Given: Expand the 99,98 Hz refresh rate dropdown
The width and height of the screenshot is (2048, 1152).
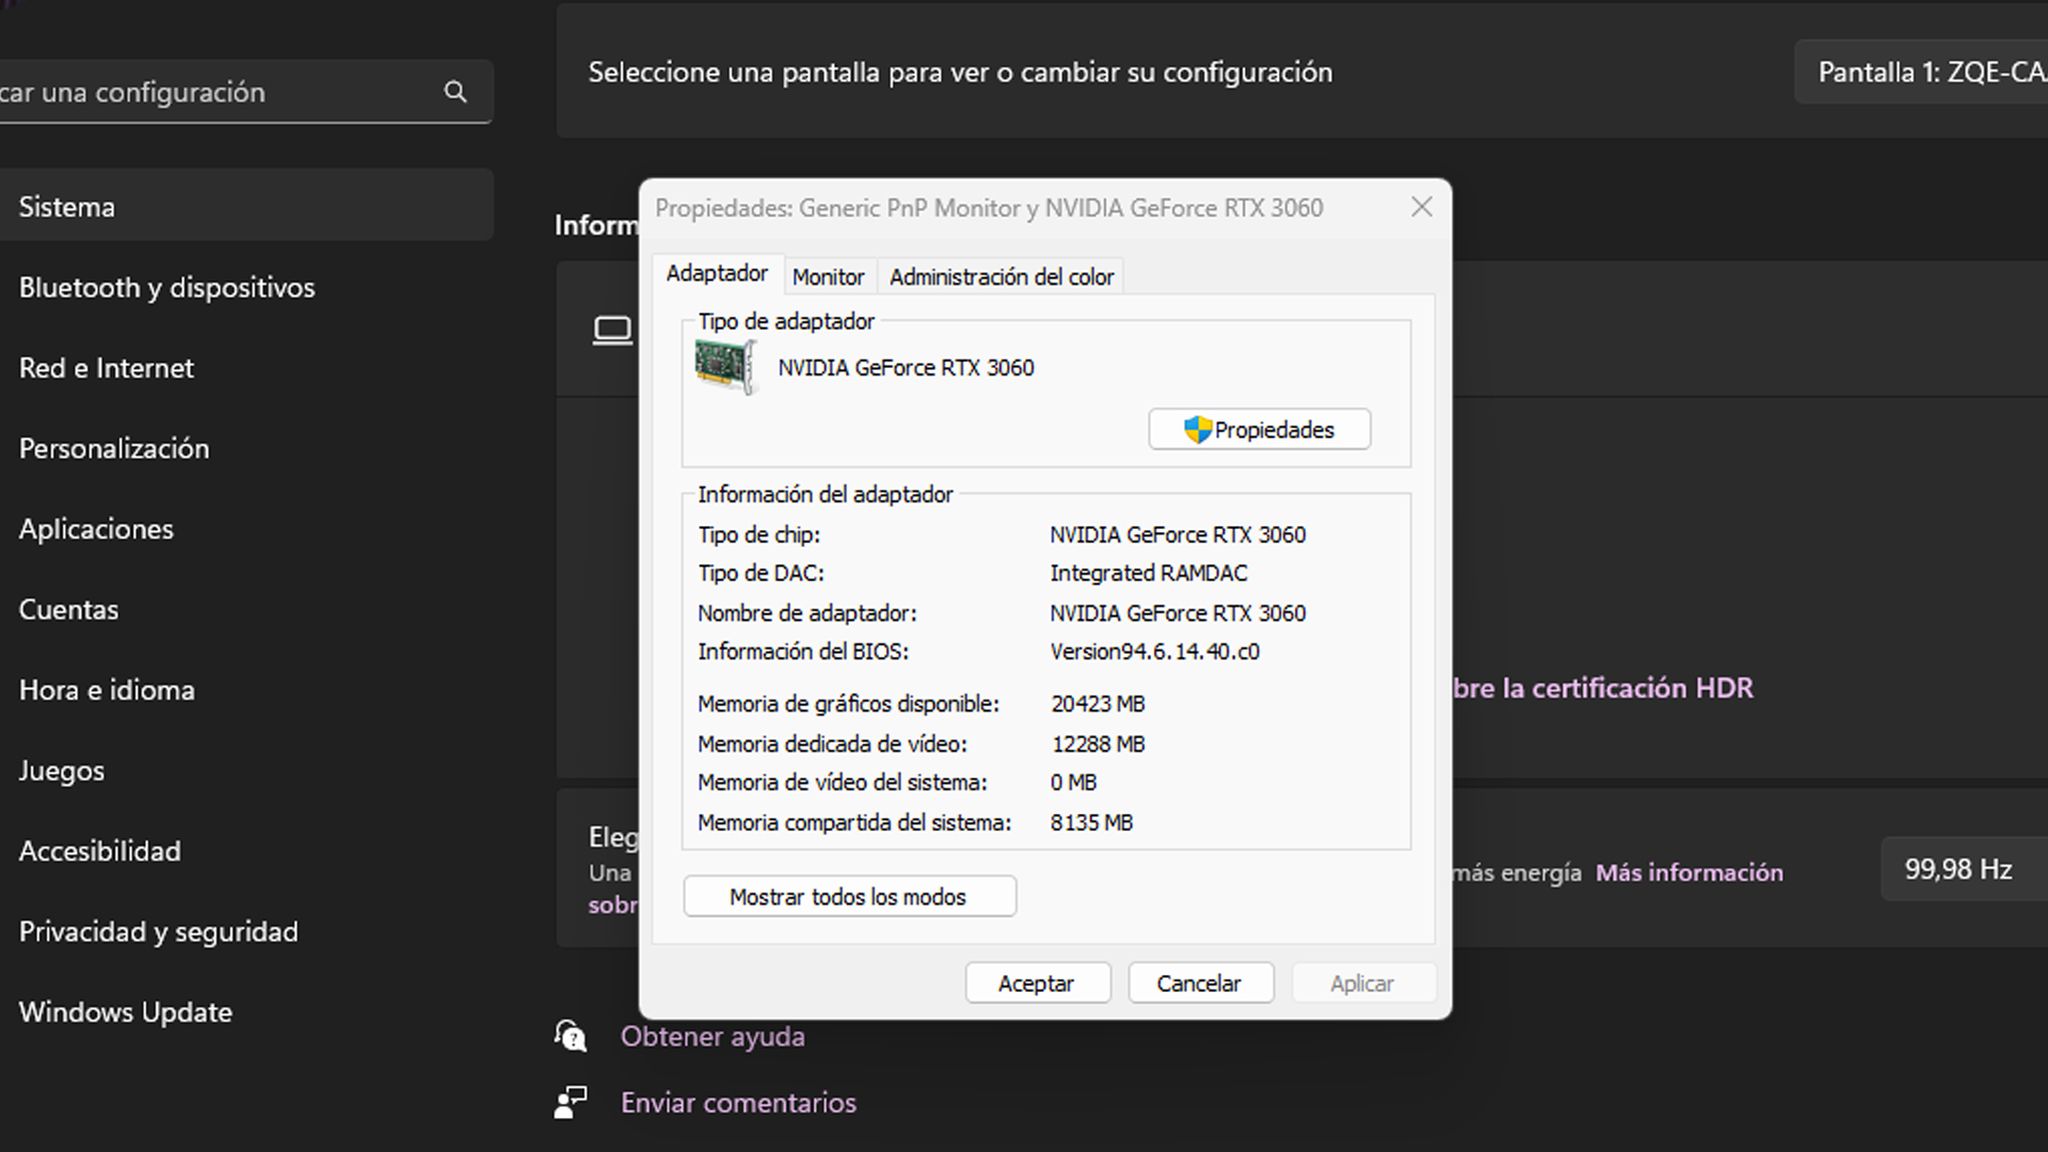Looking at the screenshot, I should pyautogui.click(x=1960, y=869).
